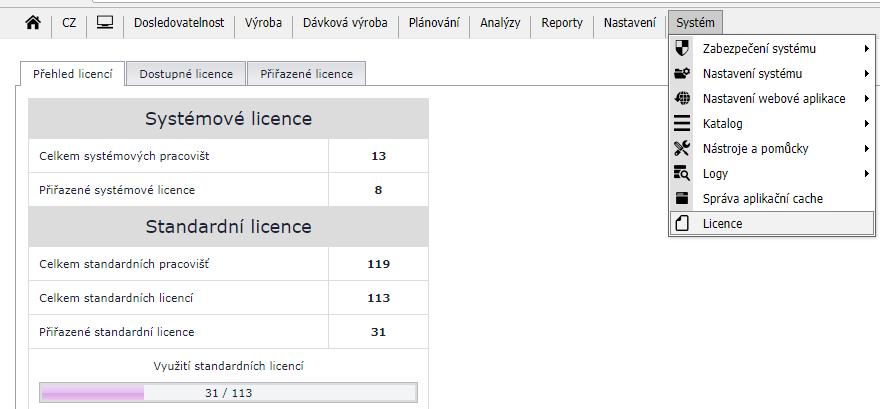The image size is (880, 409).
Task: Click the wrench icon for Nástroje a pomůcky
Action: (x=683, y=148)
